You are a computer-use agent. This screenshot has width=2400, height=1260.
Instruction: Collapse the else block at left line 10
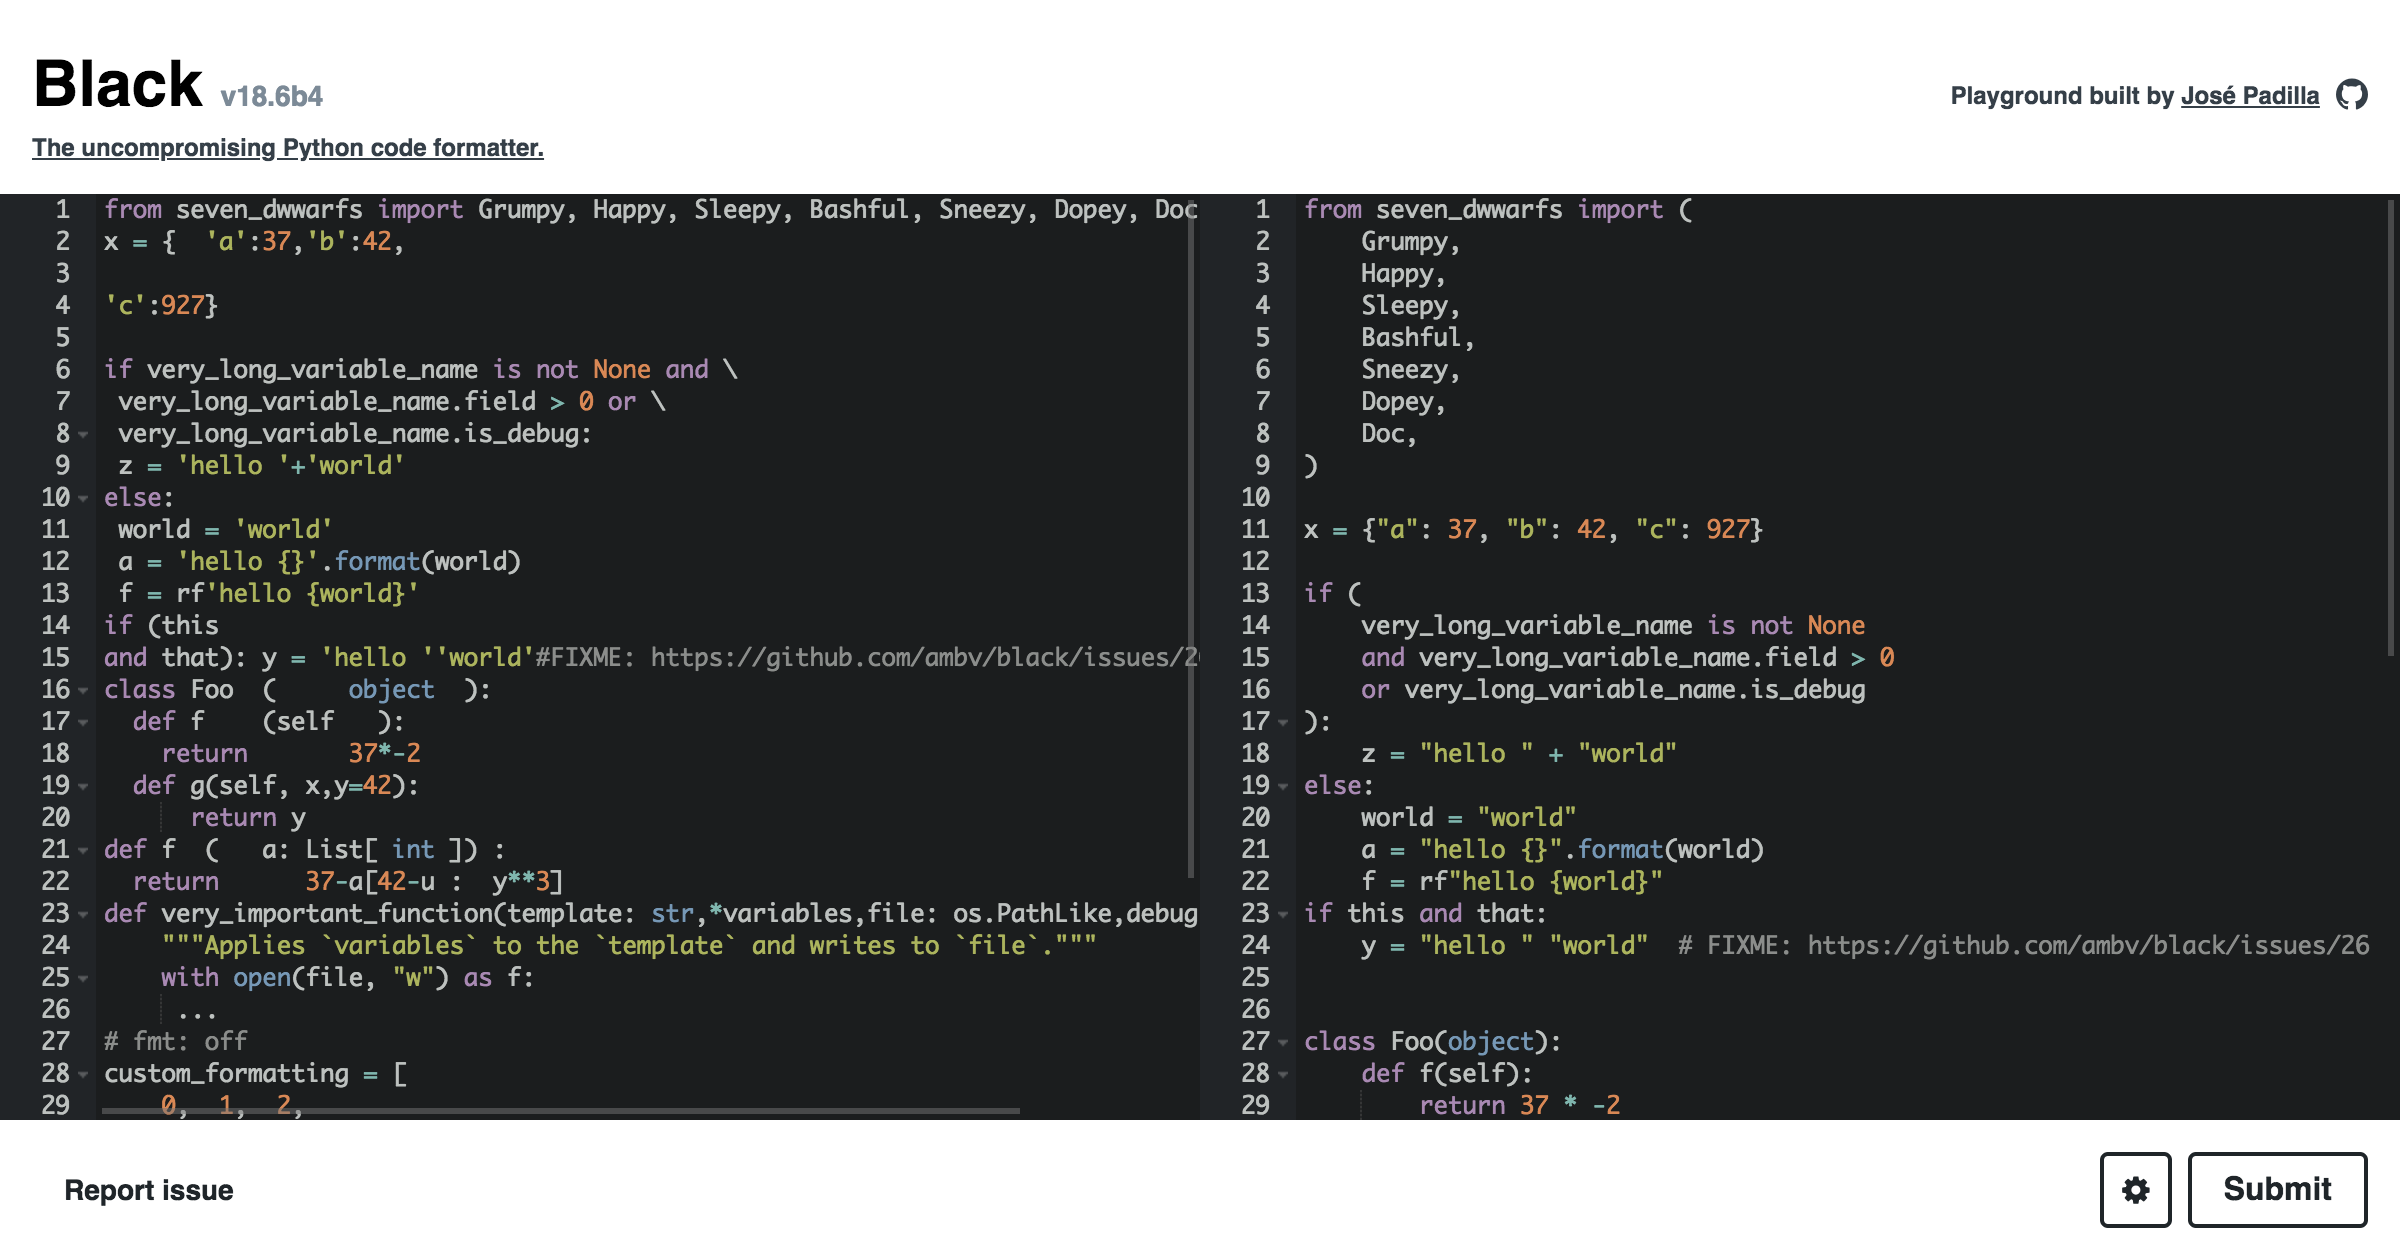pos(83,498)
